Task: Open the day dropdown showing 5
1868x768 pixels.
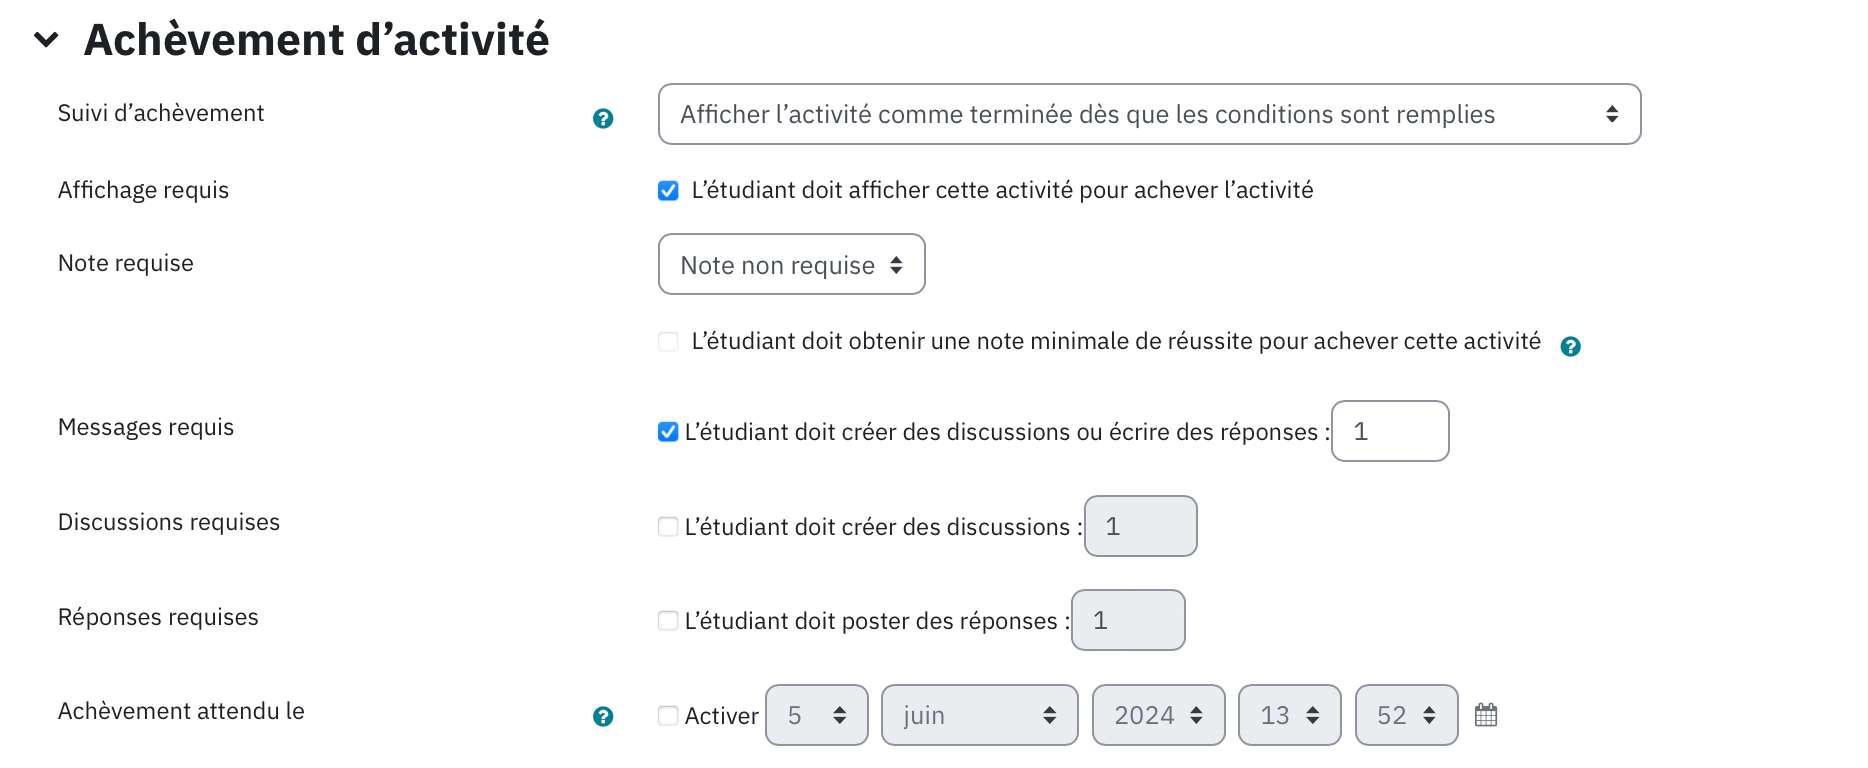Action: point(817,715)
